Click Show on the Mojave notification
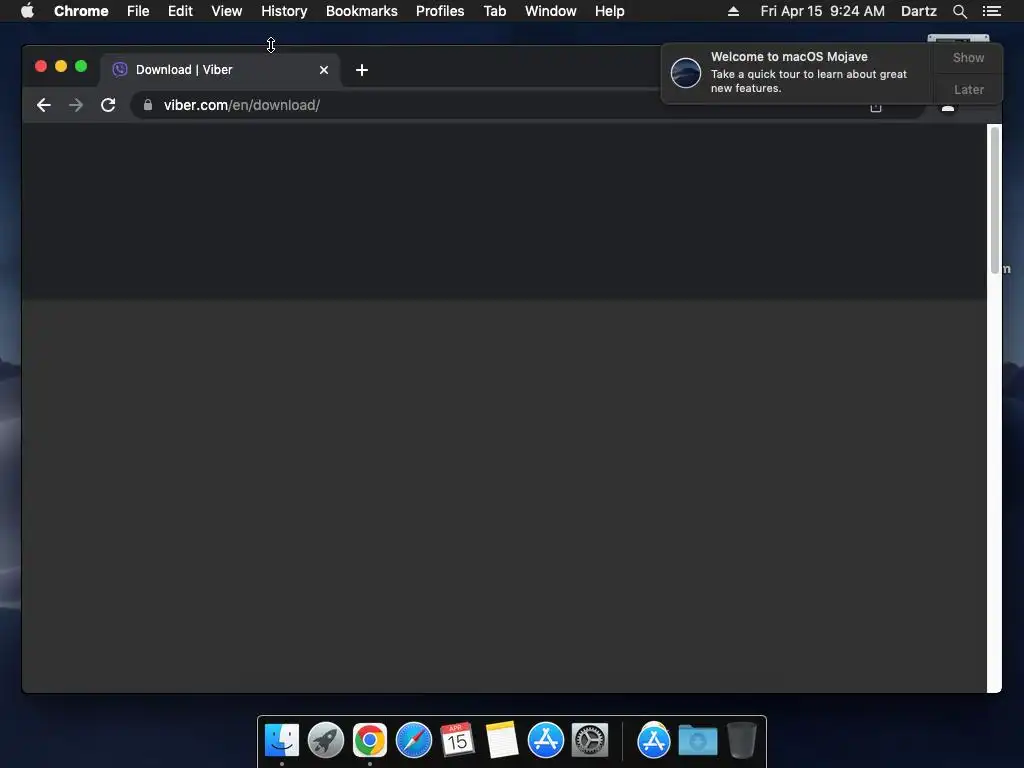The image size is (1024, 768). [968, 57]
